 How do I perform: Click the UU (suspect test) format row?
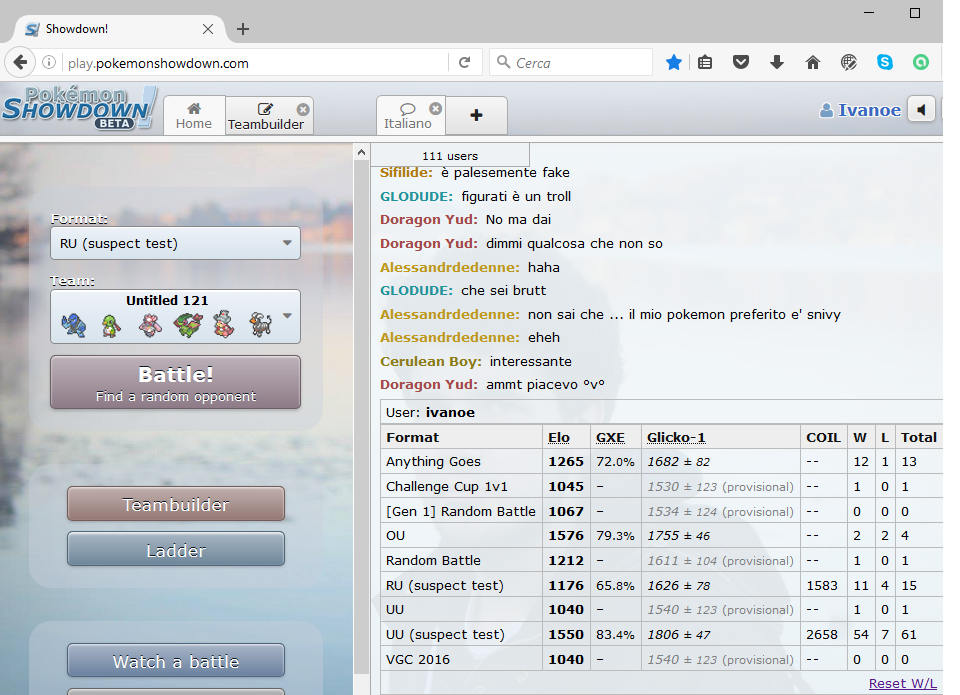coord(661,634)
